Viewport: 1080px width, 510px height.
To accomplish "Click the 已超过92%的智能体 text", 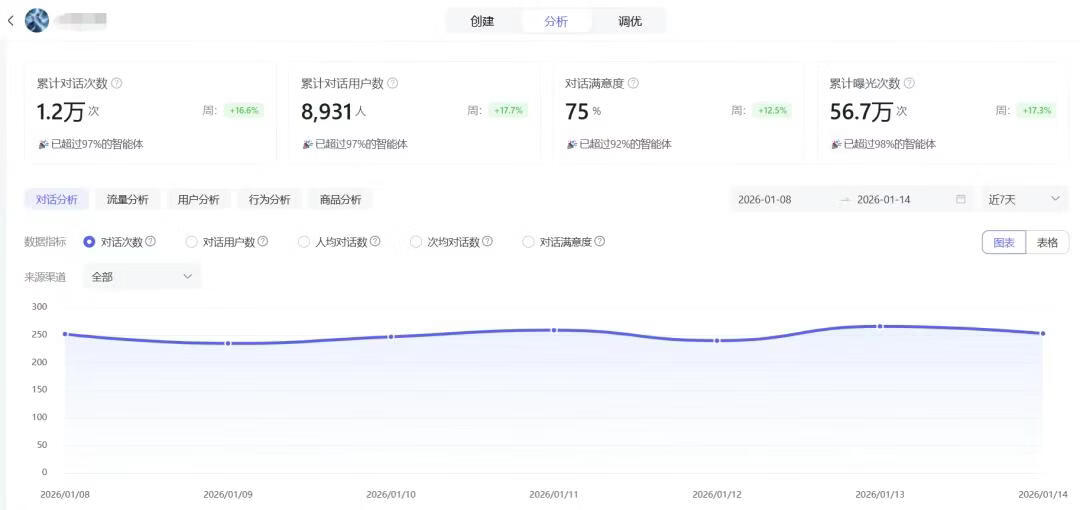I will 625,145.
